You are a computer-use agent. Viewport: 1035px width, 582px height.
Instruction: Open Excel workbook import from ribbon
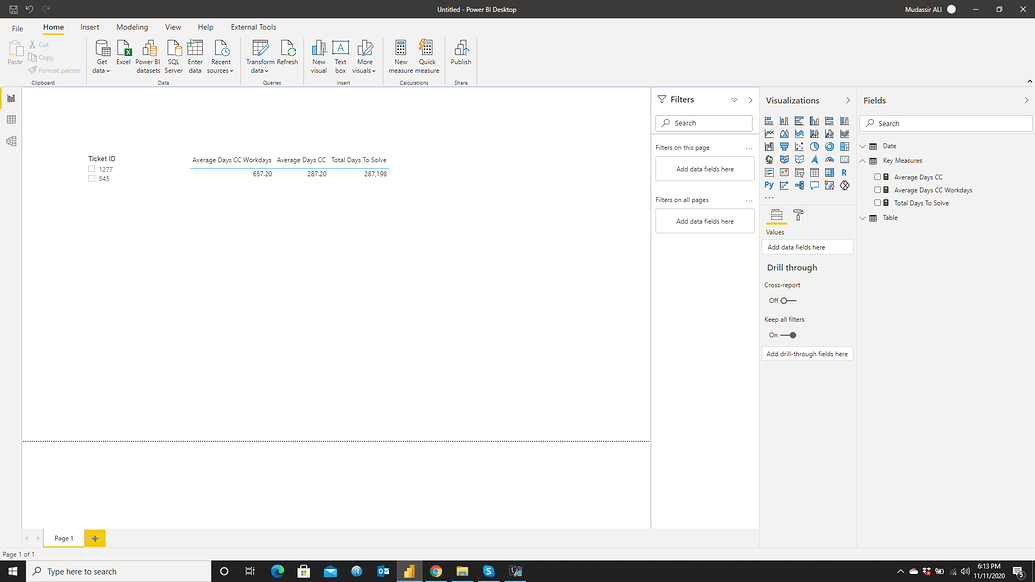tap(123, 55)
